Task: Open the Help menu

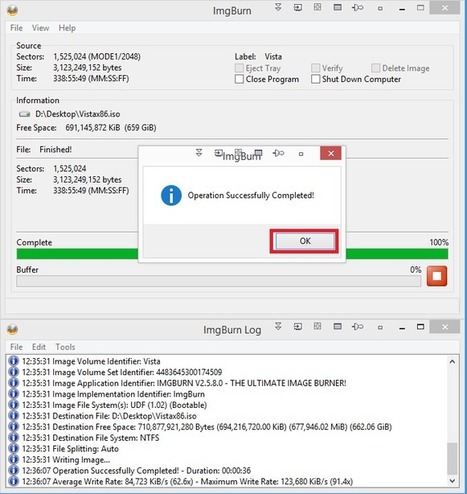Action: tap(67, 28)
